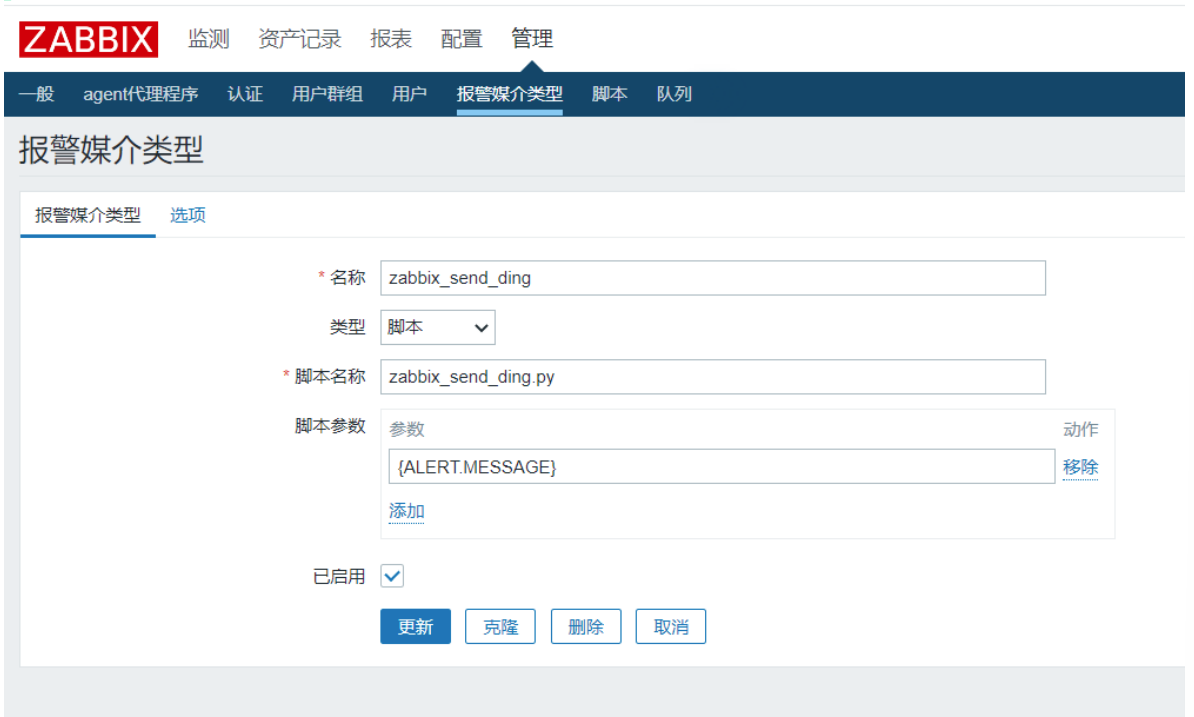Open the 管理 top menu

pyautogui.click(x=532, y=39)
